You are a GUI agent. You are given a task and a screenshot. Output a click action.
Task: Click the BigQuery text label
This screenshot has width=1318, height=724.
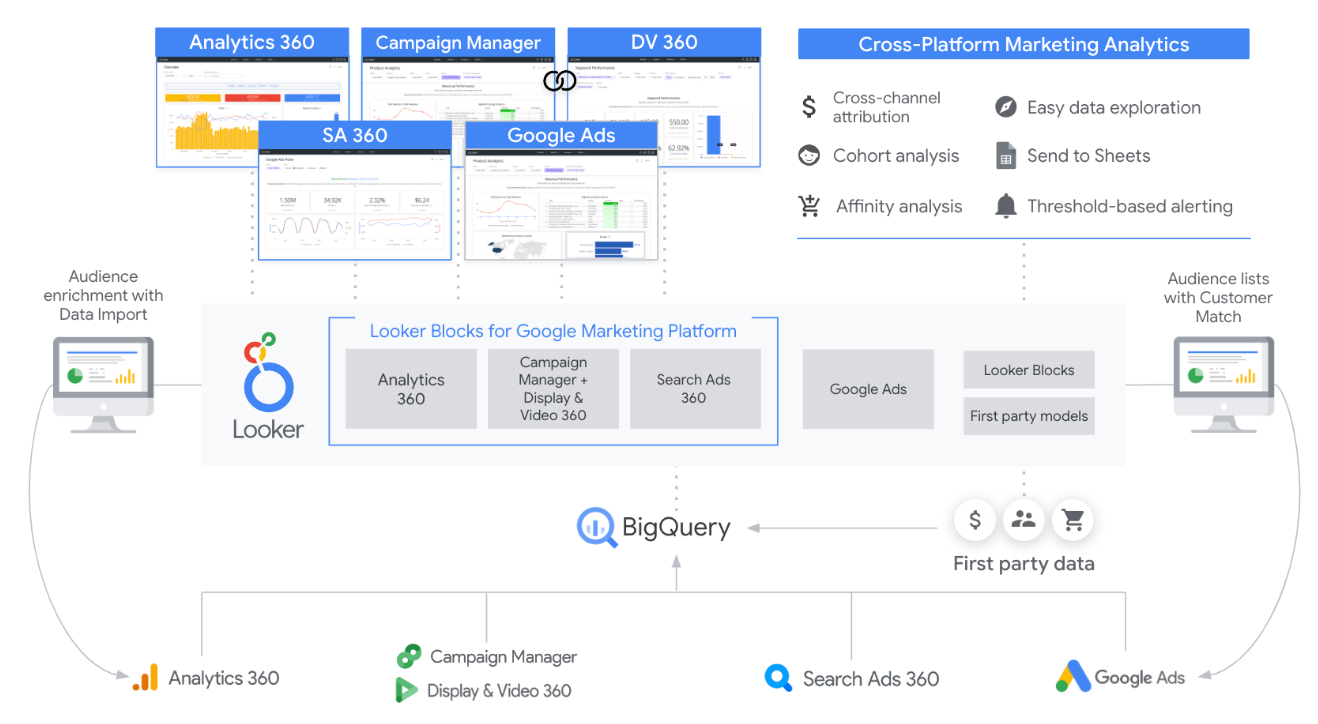coord(676,527)
